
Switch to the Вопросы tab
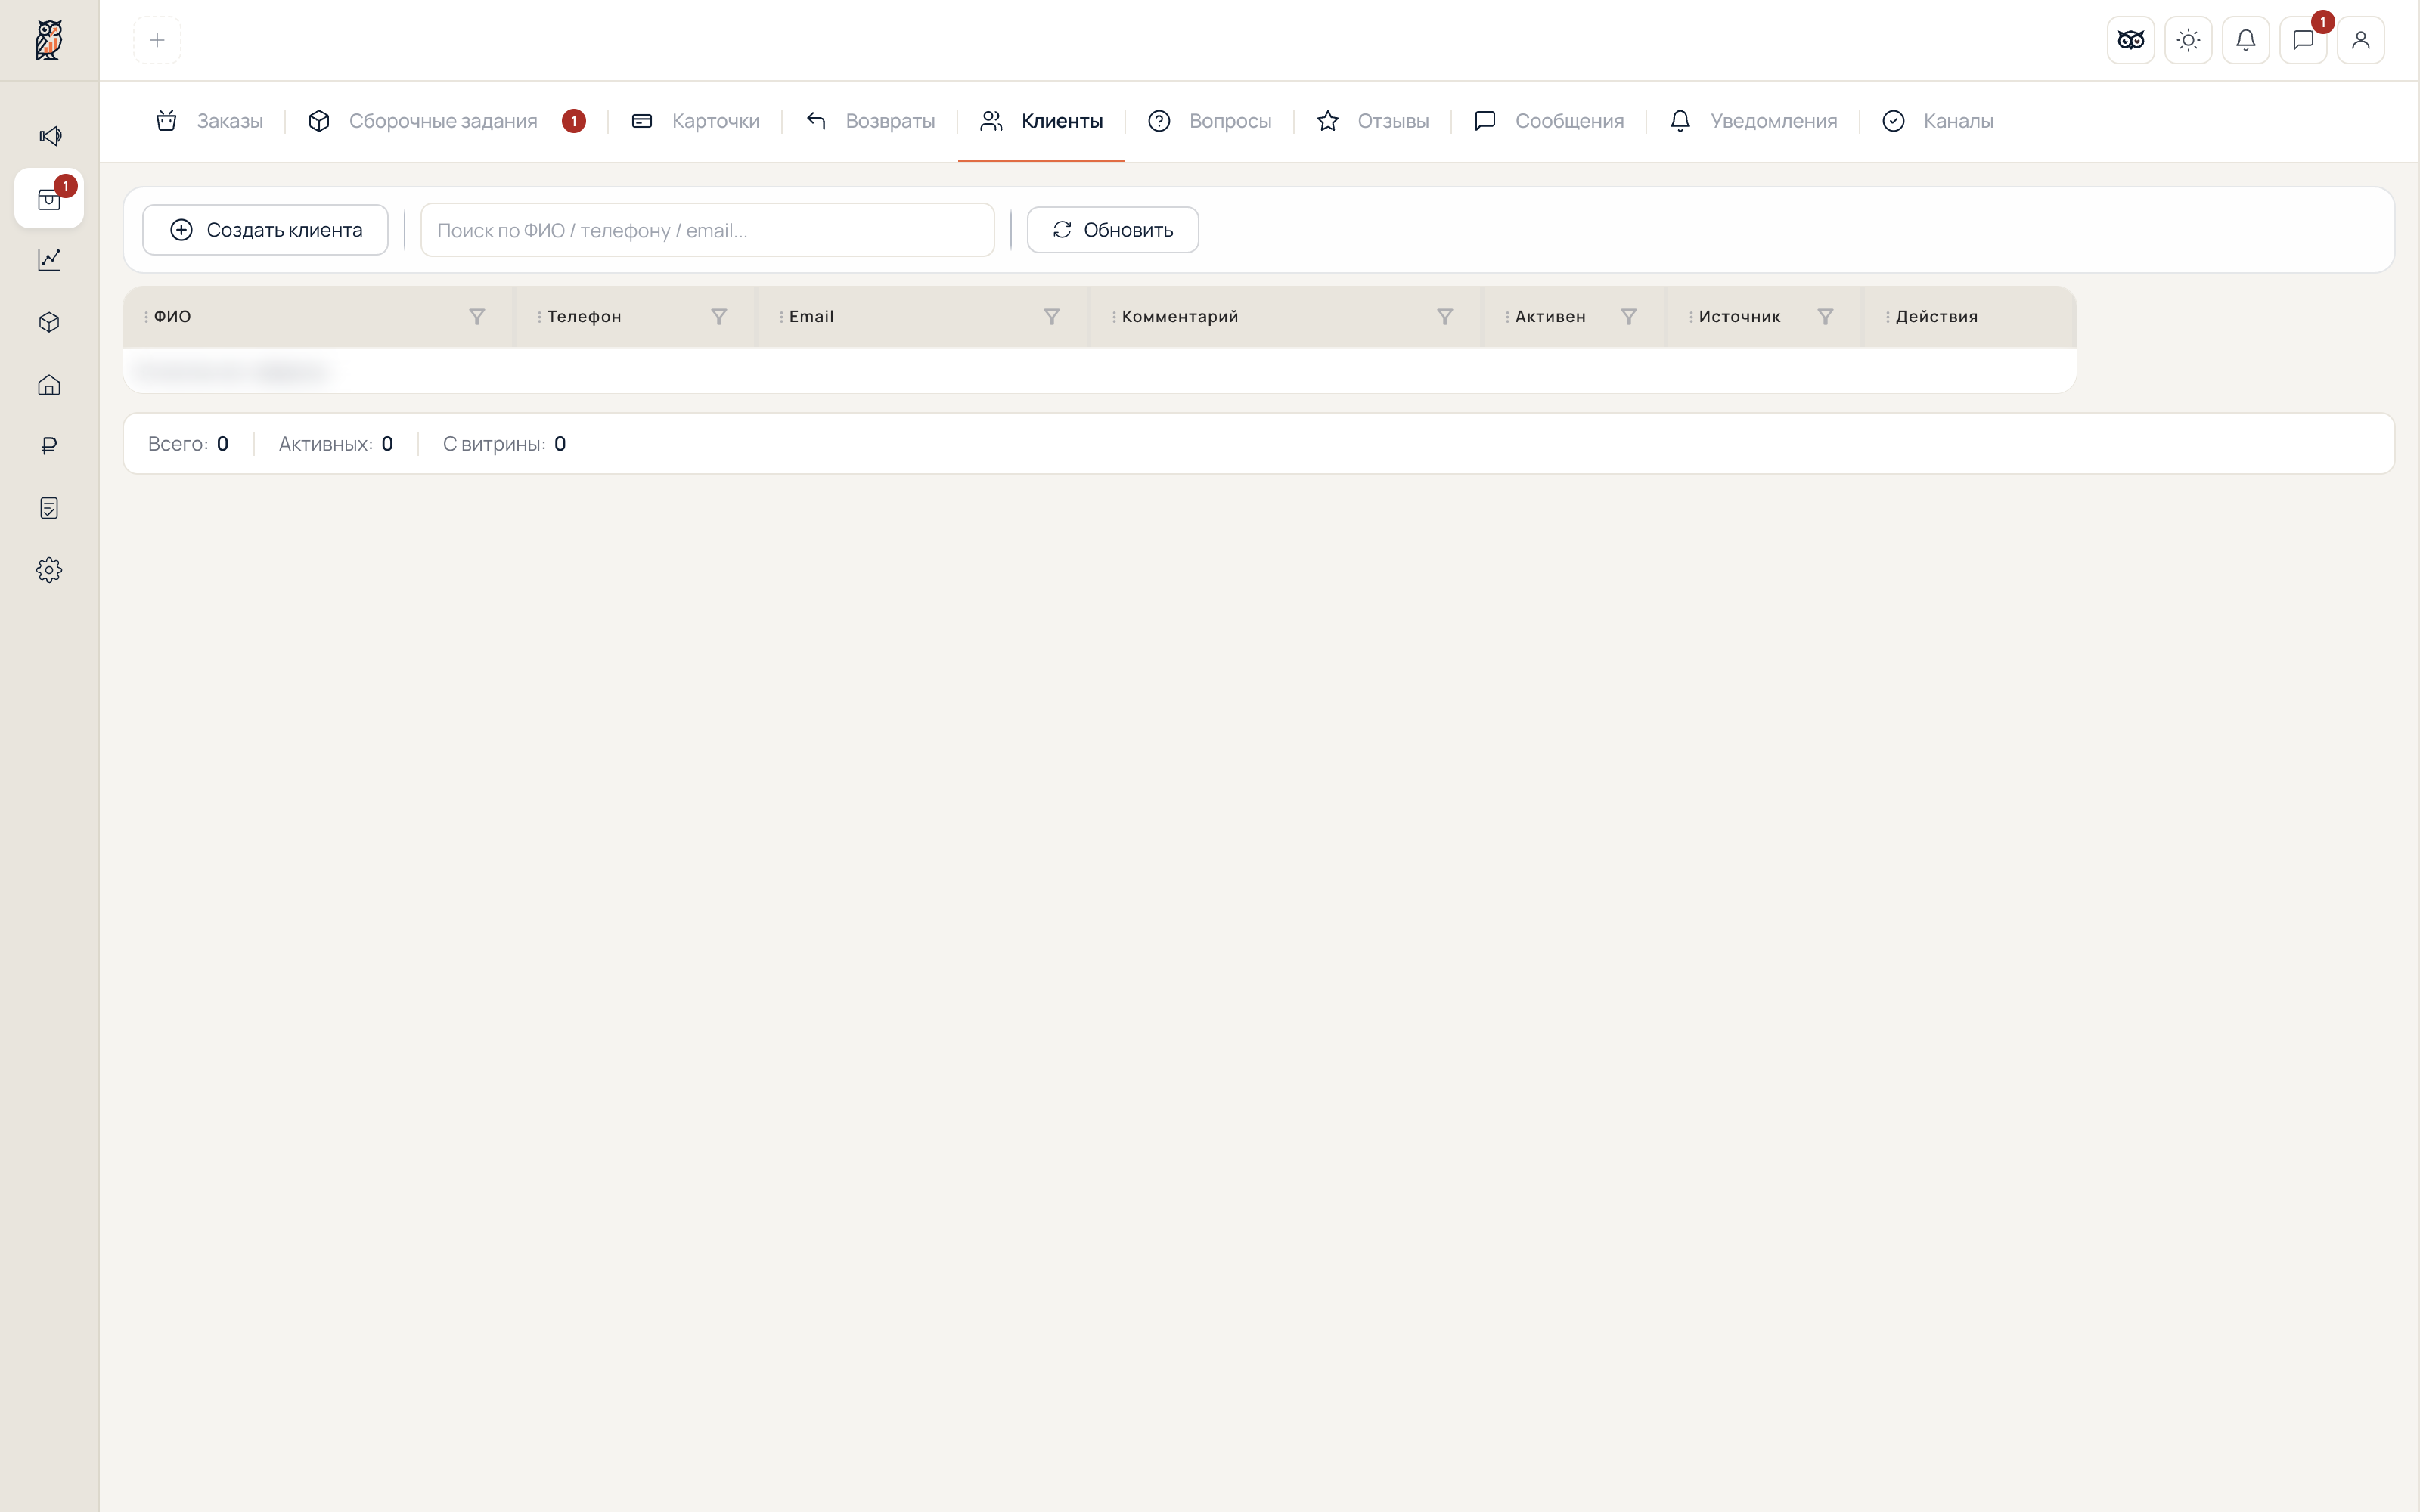pos(1209,121)
